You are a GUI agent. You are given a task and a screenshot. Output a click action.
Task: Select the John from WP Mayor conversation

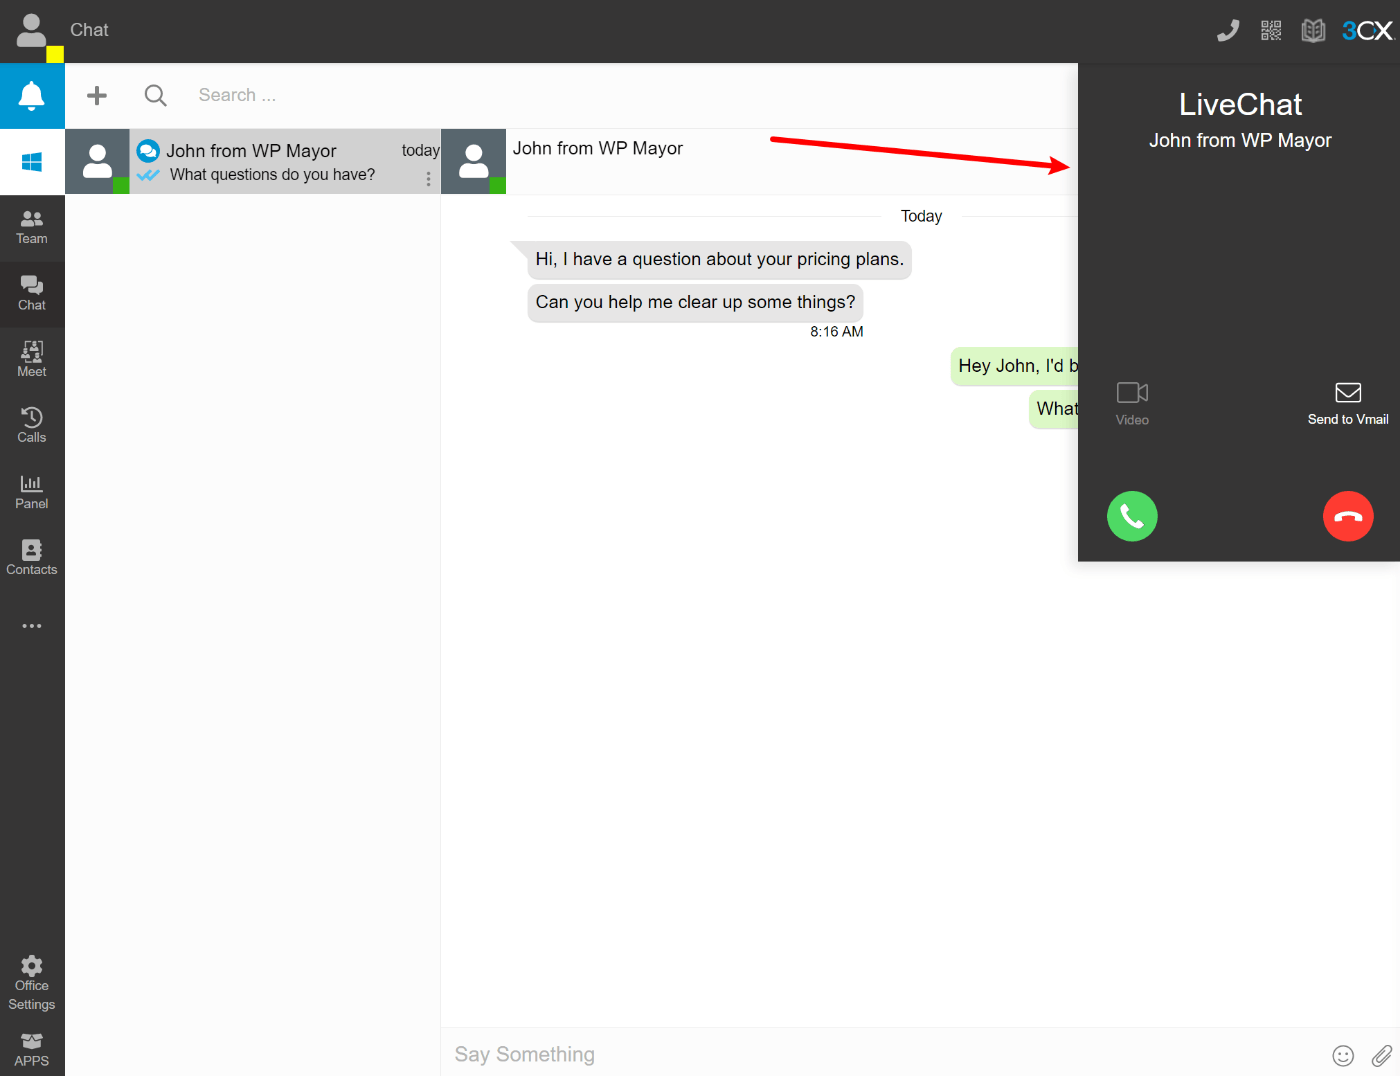pos(253,162)
